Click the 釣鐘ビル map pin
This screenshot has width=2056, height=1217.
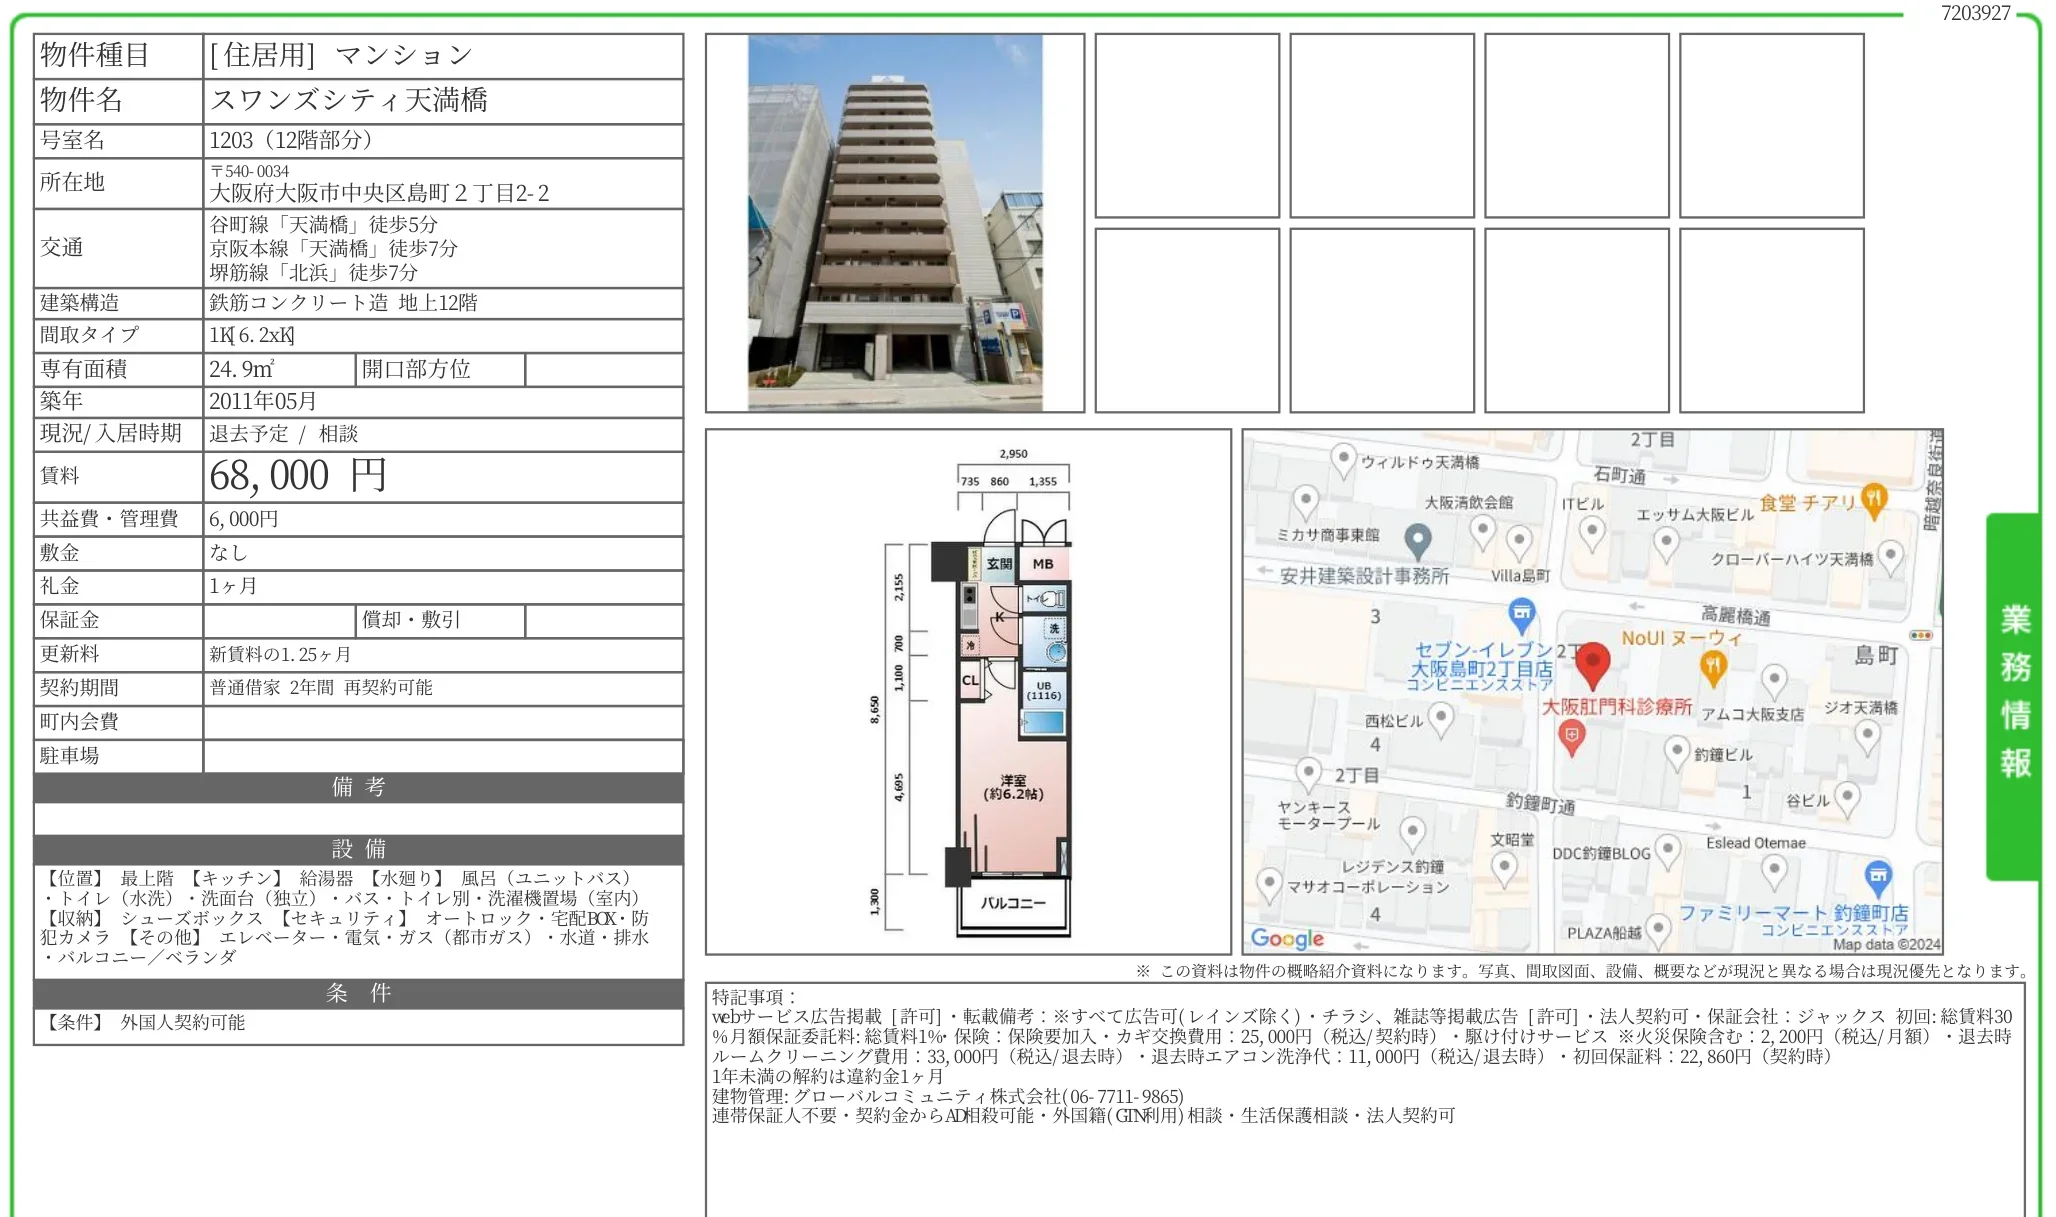[x=1677, y=750]
